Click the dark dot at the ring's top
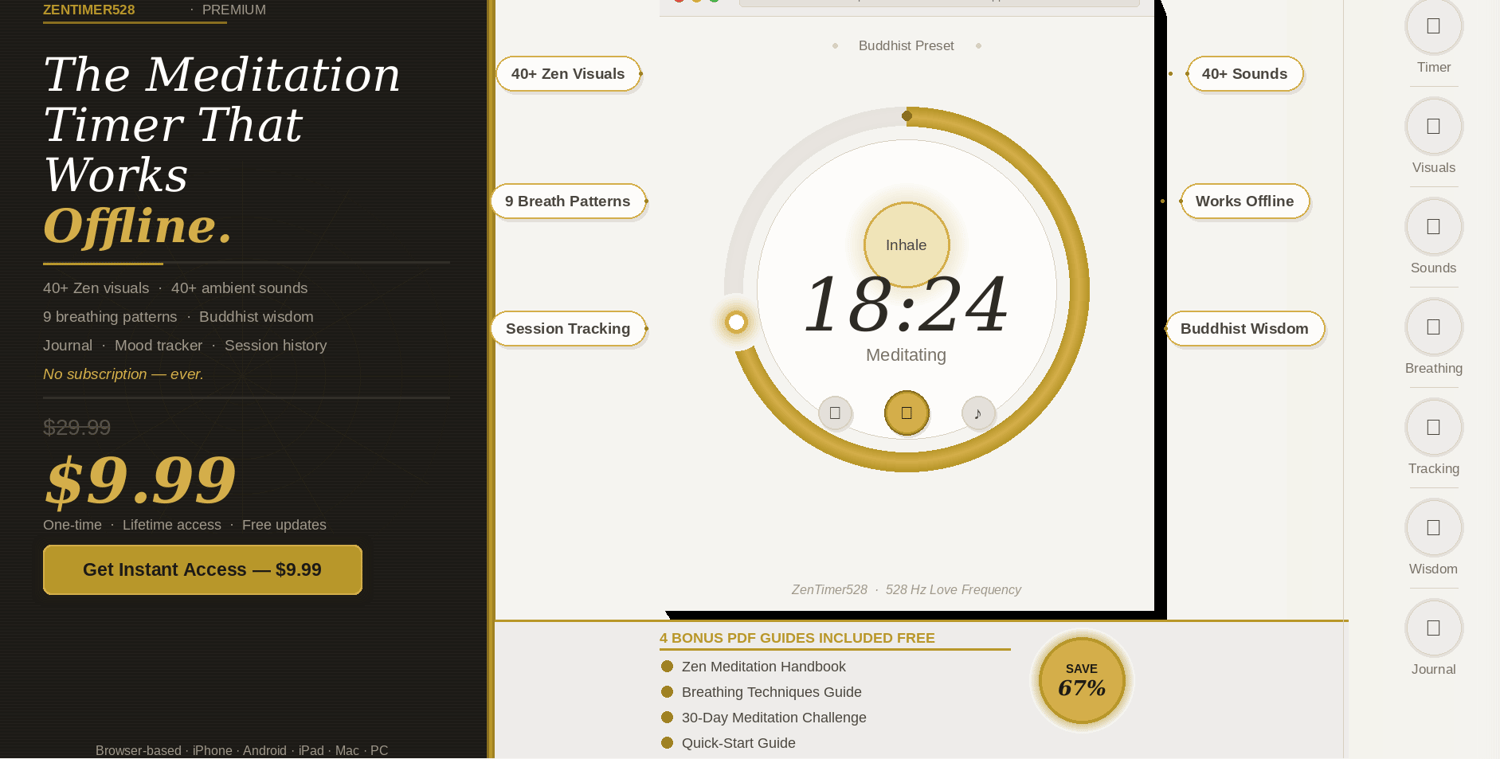1500x759 pixels. click(907, 116)
